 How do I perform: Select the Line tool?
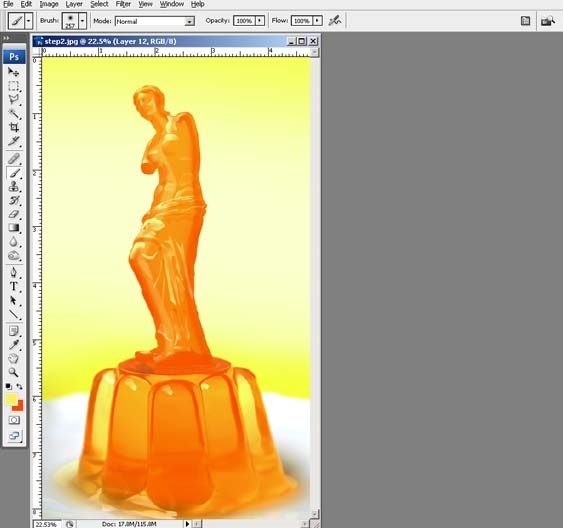[14, 314]
